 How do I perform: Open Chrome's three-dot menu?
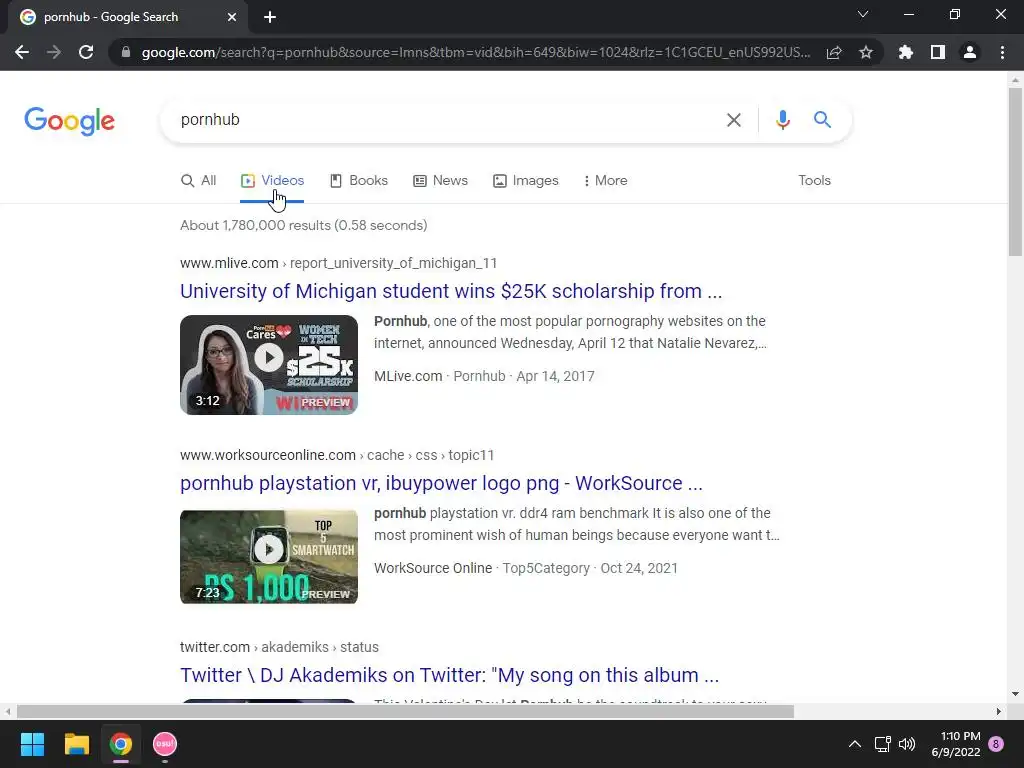(x=1002, y=52)
